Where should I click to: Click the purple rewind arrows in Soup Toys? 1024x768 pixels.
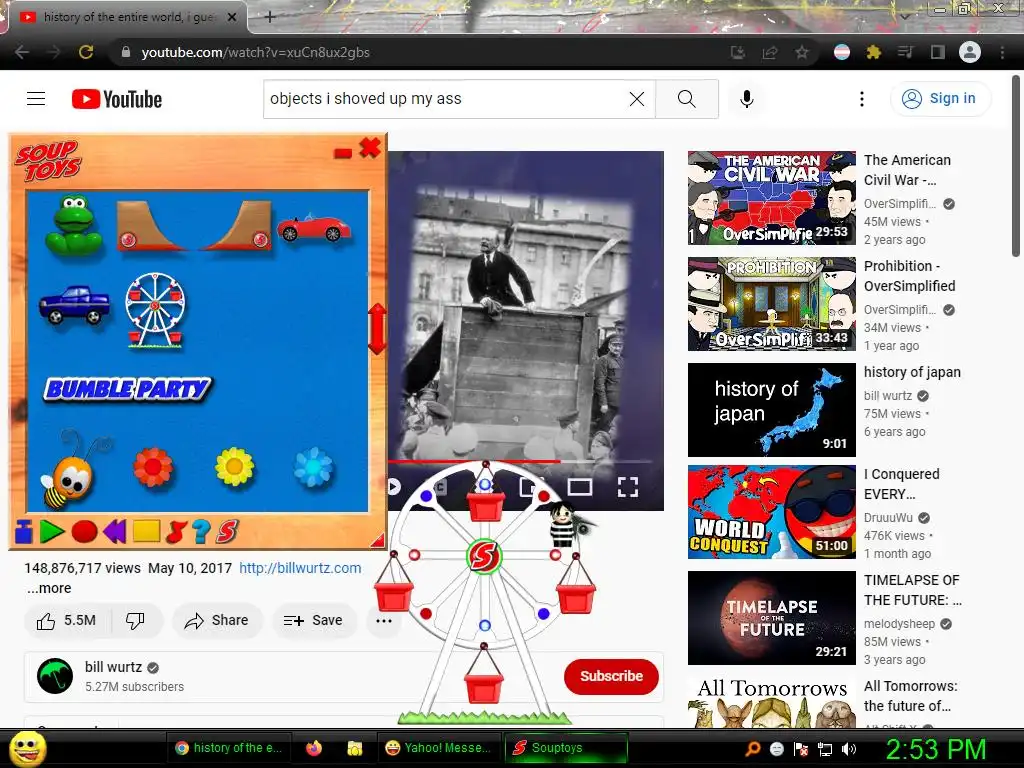coord(114,532)
